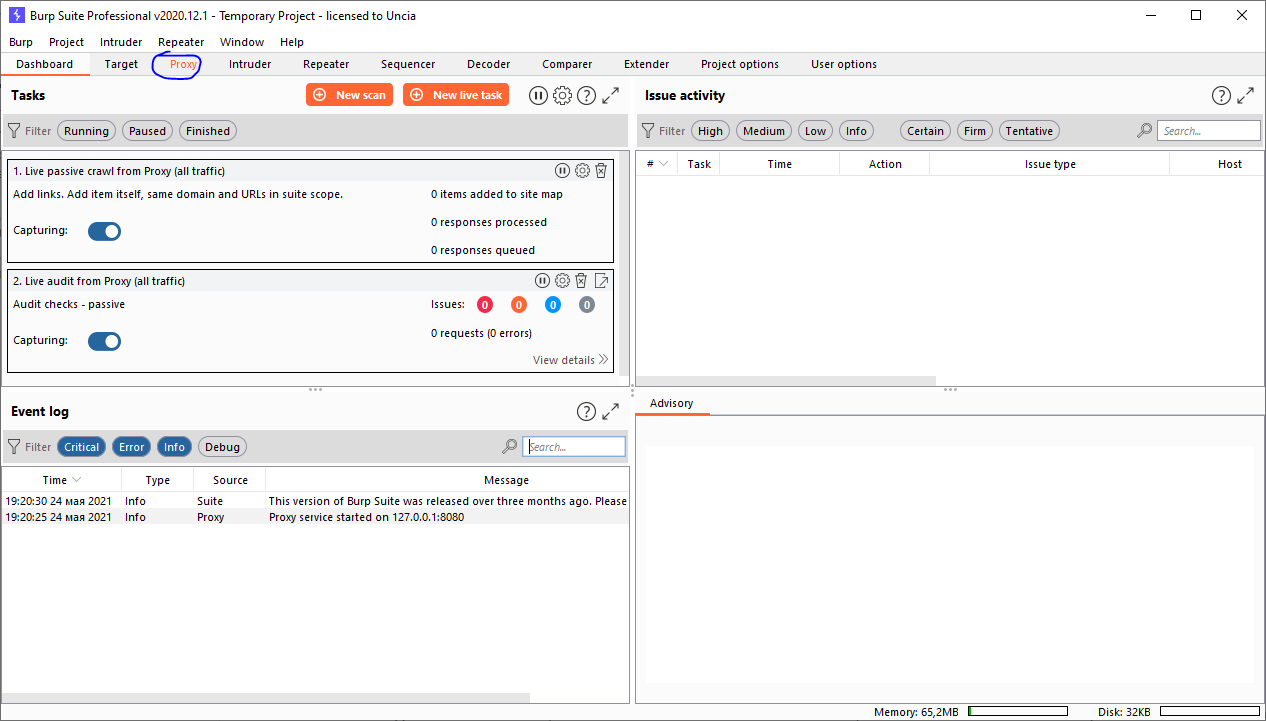This screenshot has width=1266, height=721.
Task: Click the Event log horizontal scrollbar
Action: tap(266, 698)
